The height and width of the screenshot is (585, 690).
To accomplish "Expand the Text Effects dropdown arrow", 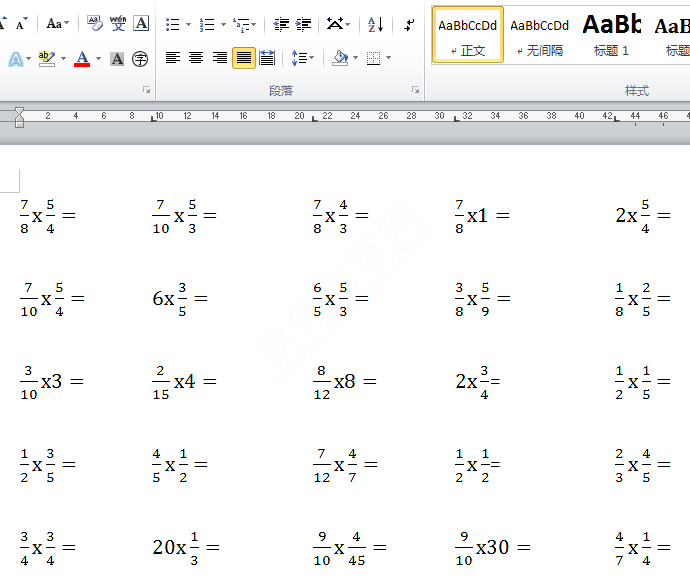I will (x=29, y=59).
